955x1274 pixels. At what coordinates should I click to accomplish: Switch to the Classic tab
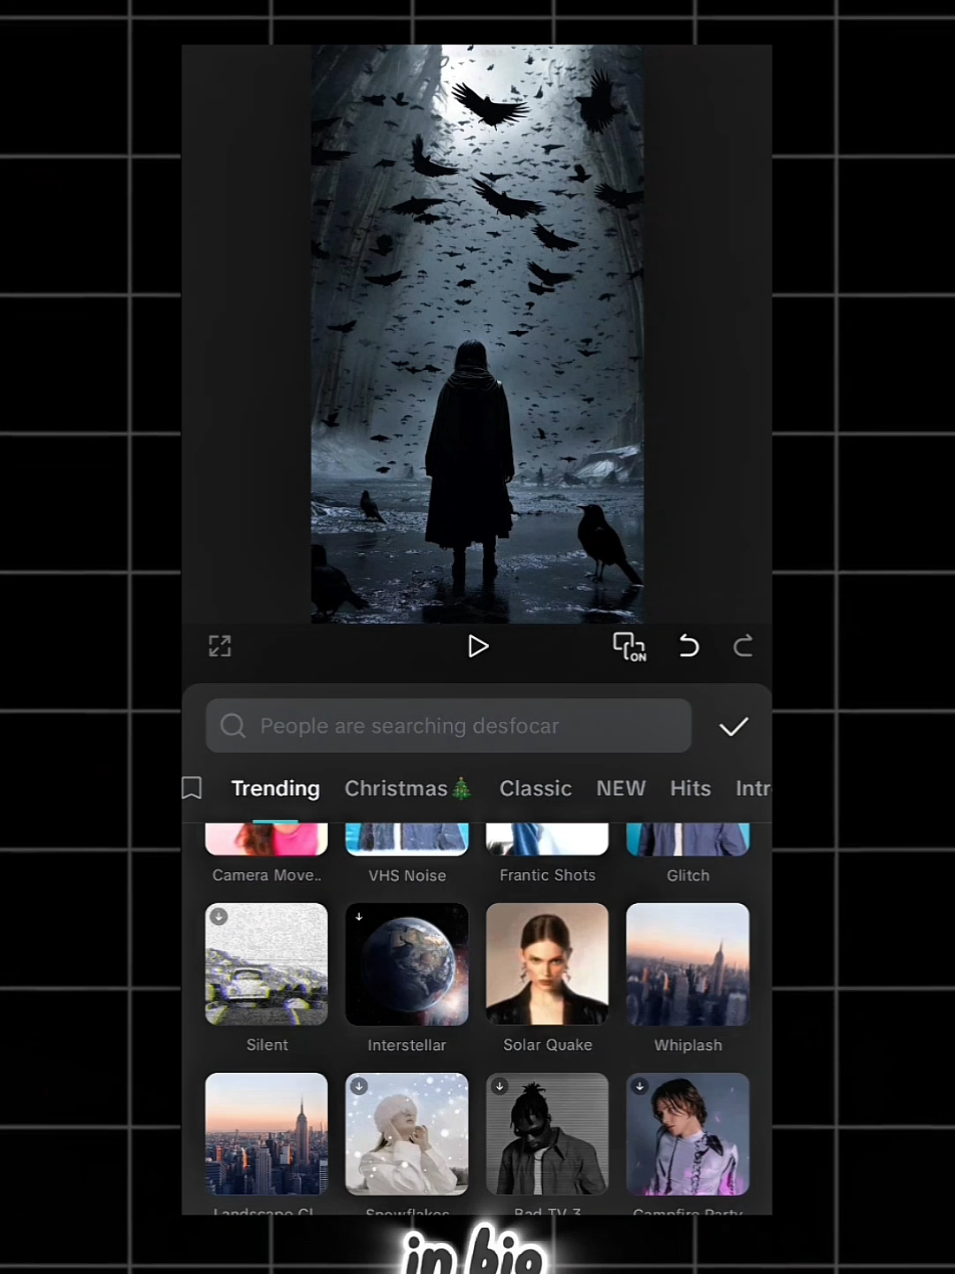click(x=535, y=788)
